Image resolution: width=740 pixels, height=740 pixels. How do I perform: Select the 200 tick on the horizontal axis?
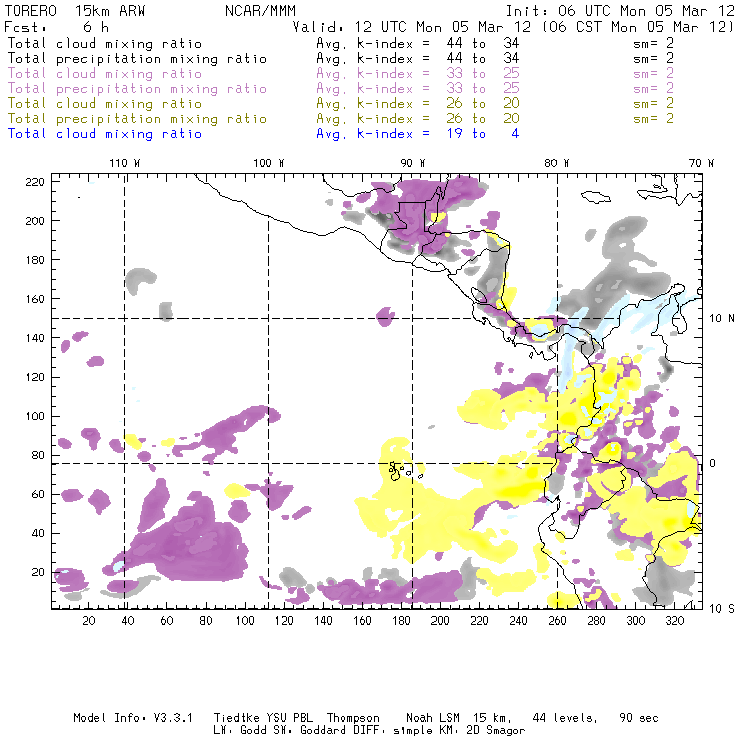point(440,621)
